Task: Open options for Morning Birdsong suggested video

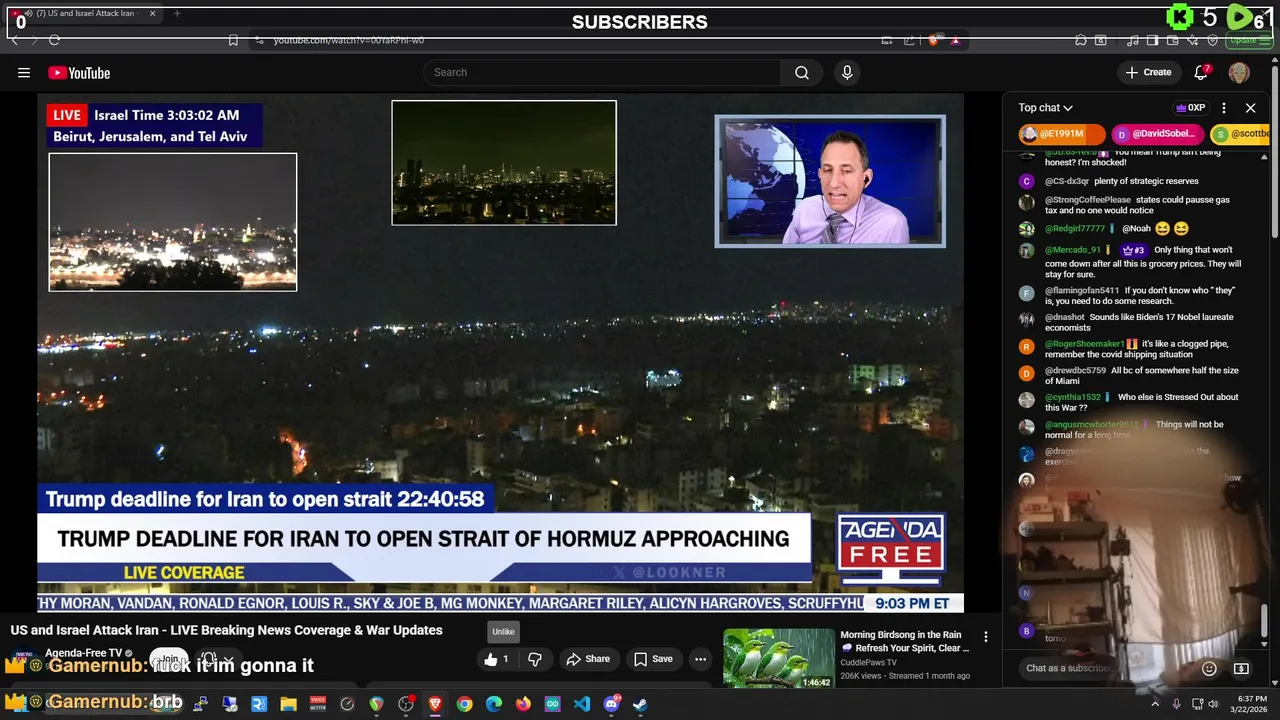Action: [x=985, y=637]
